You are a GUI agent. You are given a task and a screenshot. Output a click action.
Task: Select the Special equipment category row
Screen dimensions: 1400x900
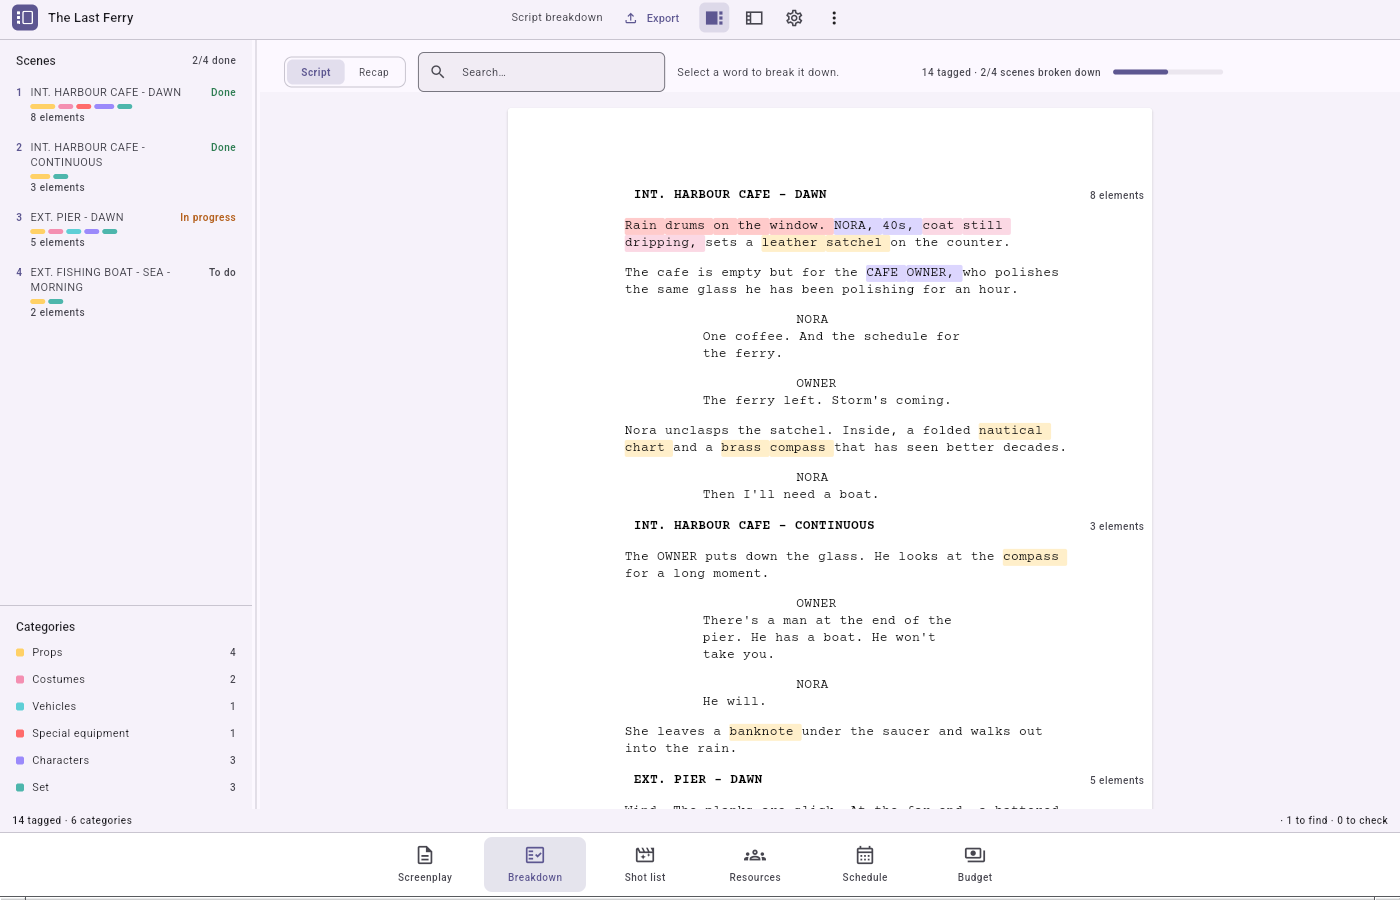(x=126, y=733)
